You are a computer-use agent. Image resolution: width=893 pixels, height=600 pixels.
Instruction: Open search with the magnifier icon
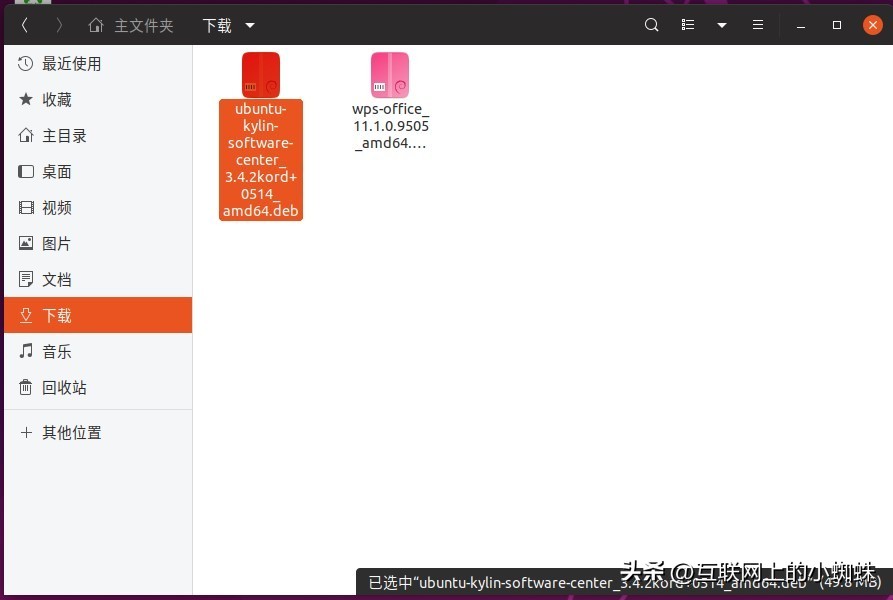coord(651,24)
